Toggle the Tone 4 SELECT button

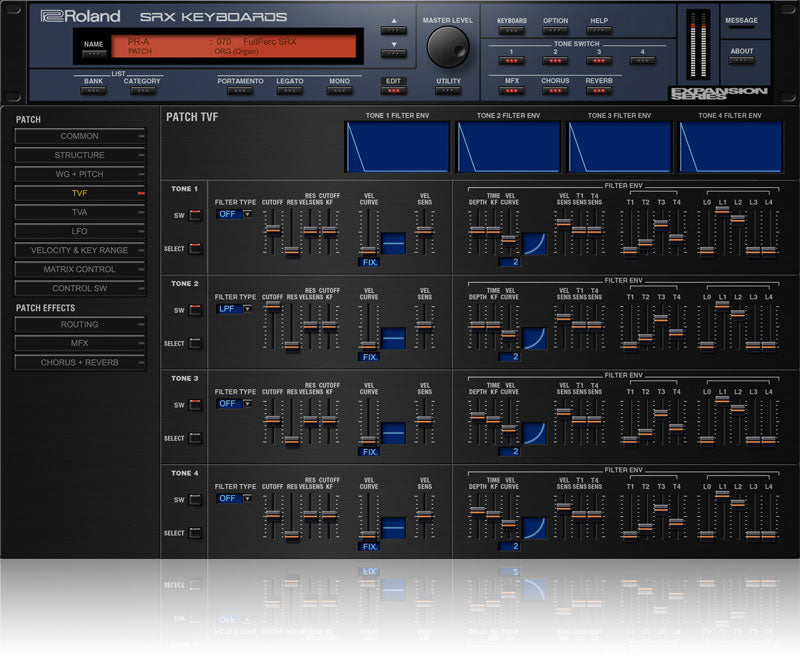(195, 533)
